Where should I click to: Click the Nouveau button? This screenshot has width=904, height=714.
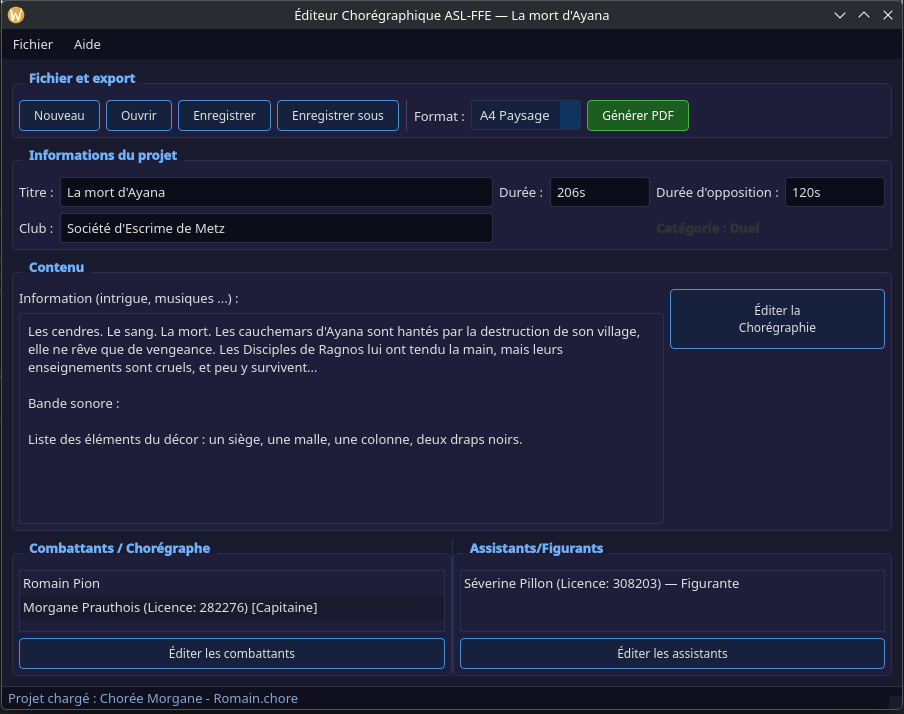point(59,115)
